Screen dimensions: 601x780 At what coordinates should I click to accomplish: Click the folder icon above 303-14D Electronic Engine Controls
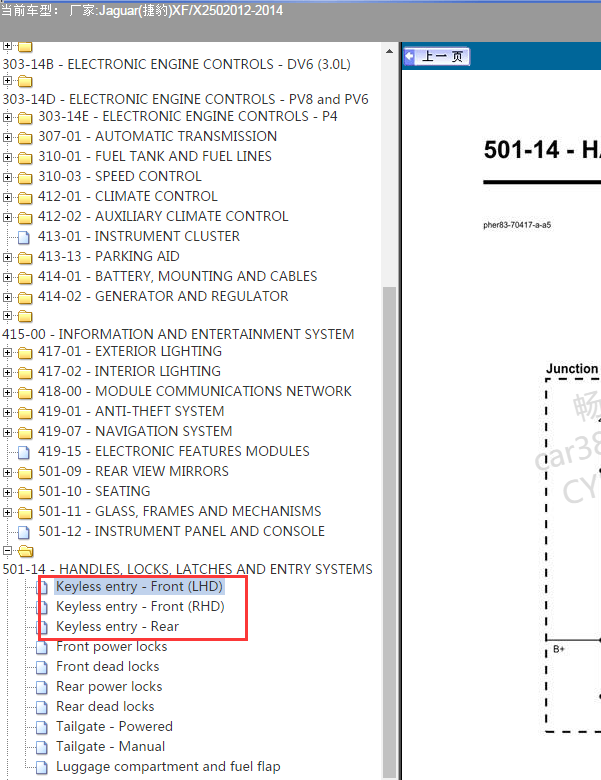(x=25, y=81)
